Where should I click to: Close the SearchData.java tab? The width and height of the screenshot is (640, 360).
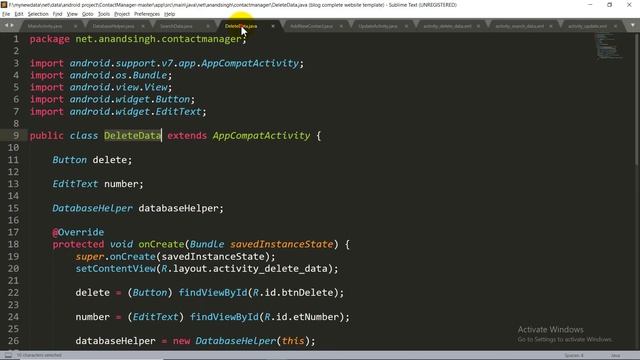pyautogui.click(x=208, y=26)
